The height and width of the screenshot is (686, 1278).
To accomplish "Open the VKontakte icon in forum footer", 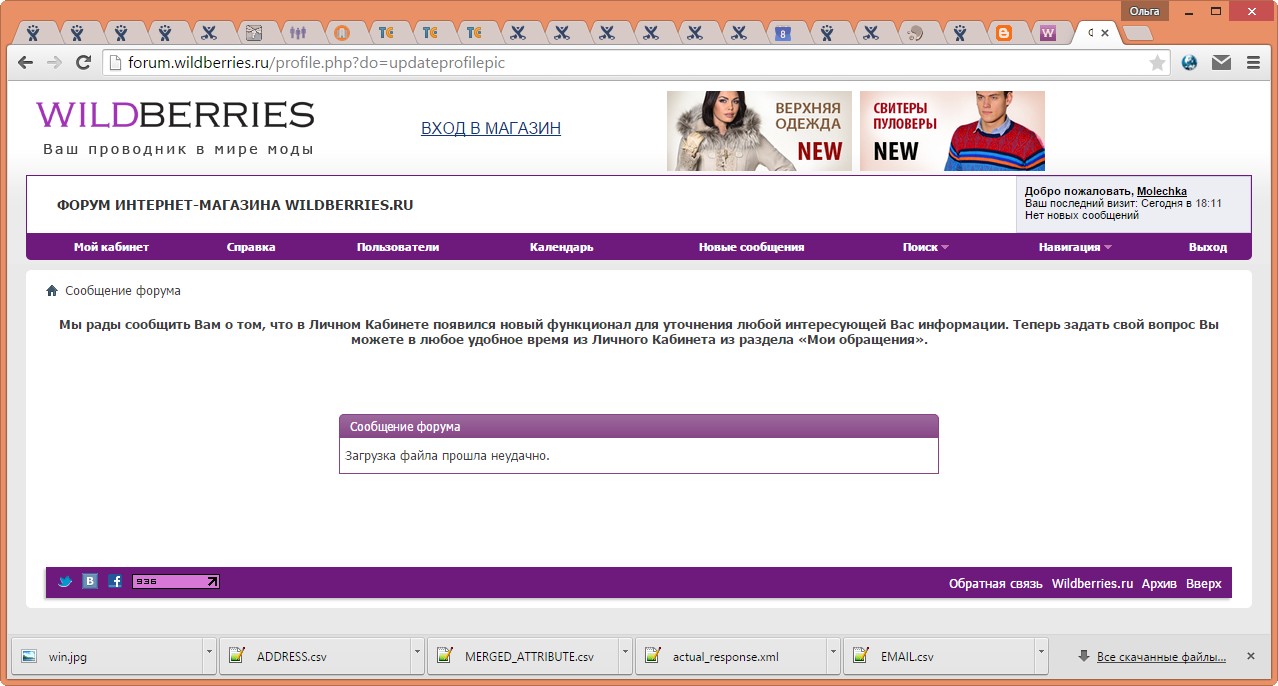I will pyautogui.click(x=90, y=581).
